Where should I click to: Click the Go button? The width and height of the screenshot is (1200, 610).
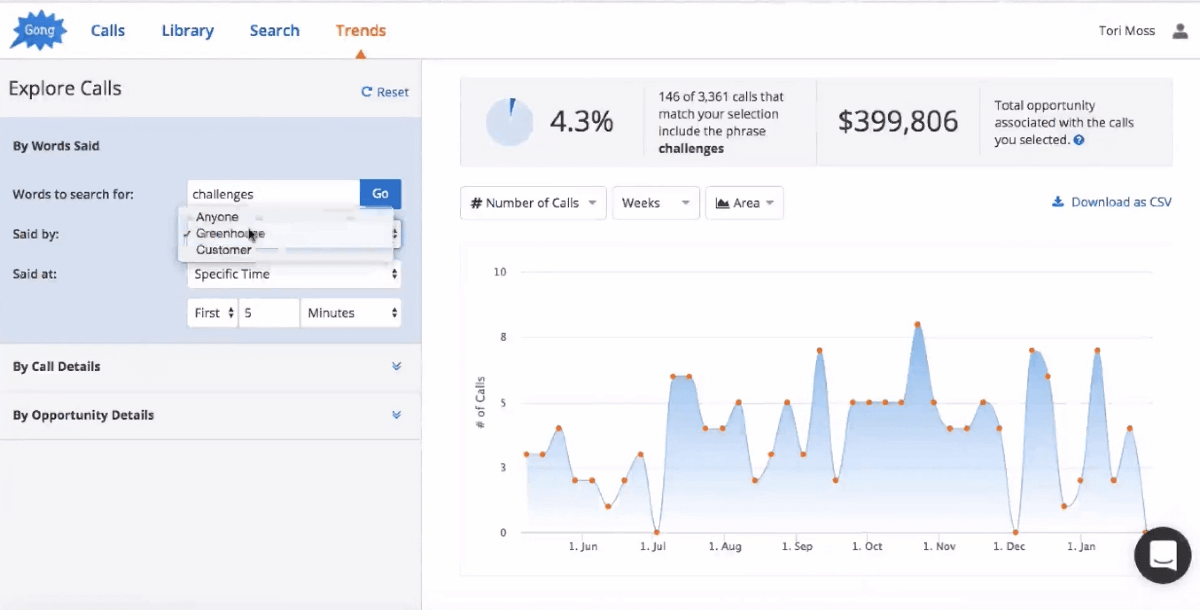(x=380, y=193)
